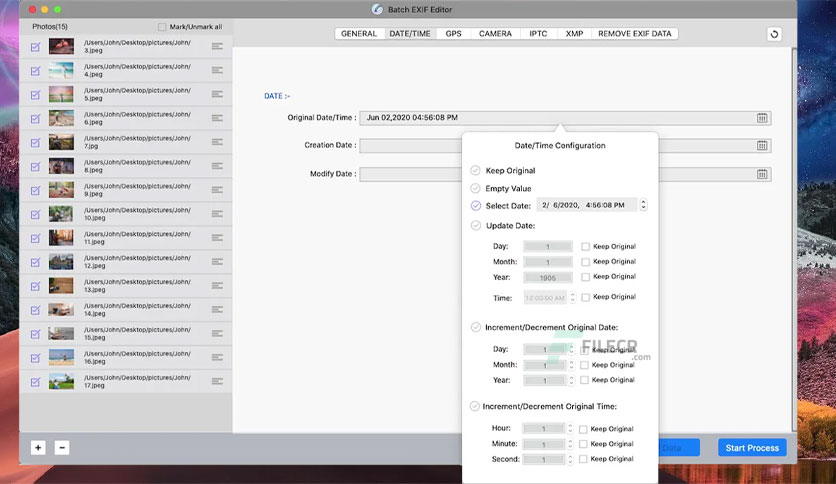
Task: Check Keep Original for Update Date Day
Action: pos(585,246)
